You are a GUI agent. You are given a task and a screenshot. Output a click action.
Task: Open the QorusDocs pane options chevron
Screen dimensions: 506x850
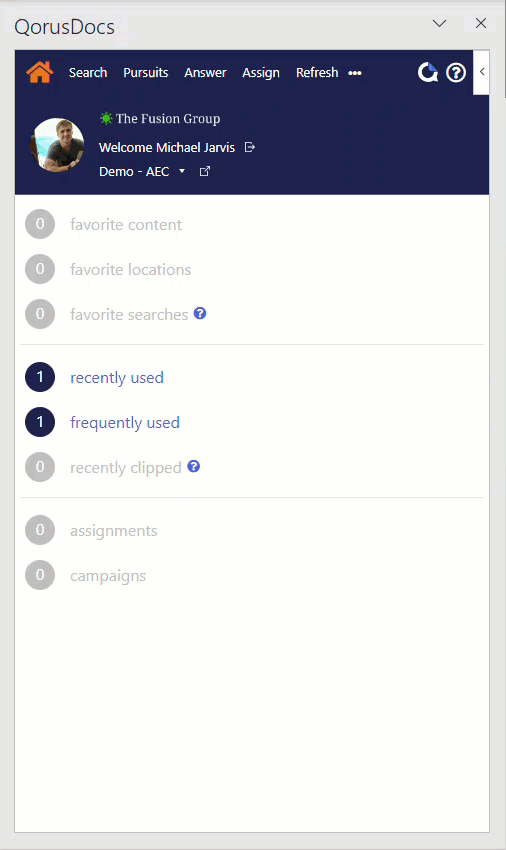[439, 23]
